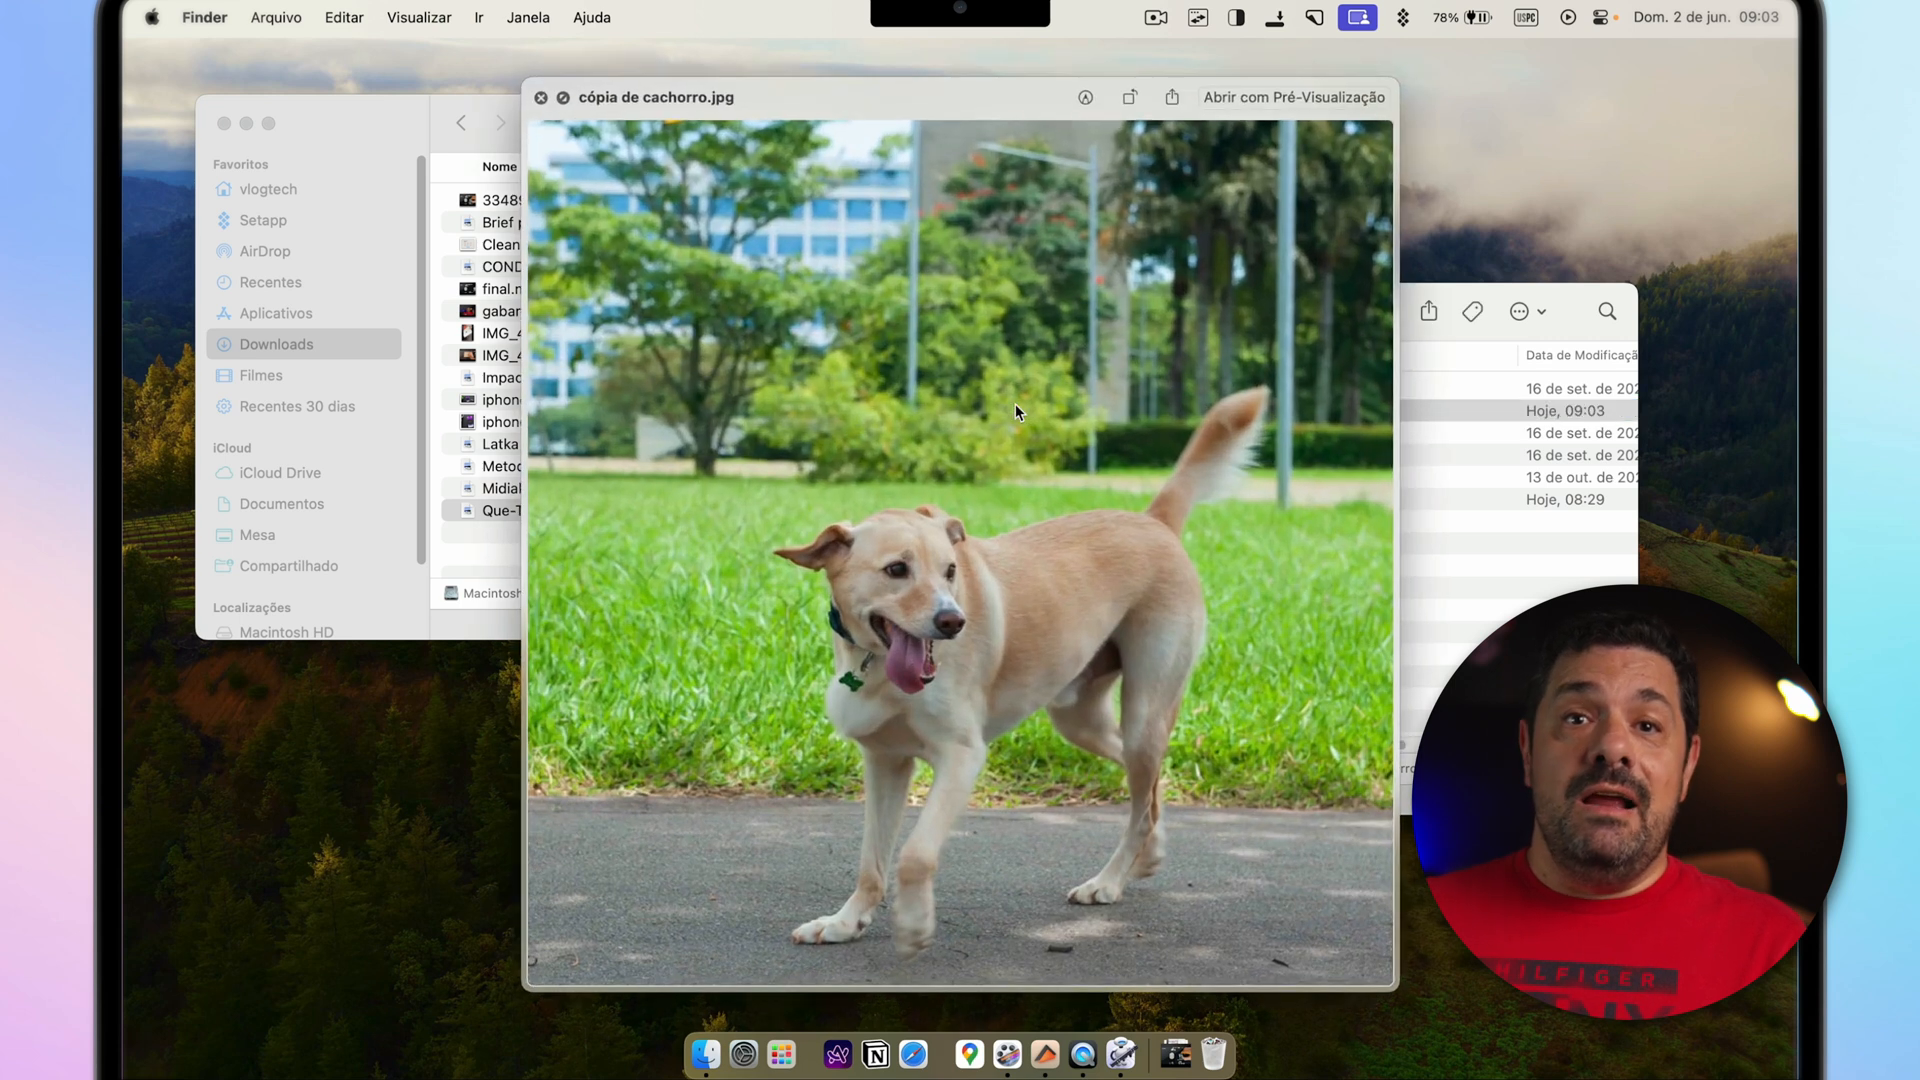Open System Settings from the Dock

coord(744,1054)
